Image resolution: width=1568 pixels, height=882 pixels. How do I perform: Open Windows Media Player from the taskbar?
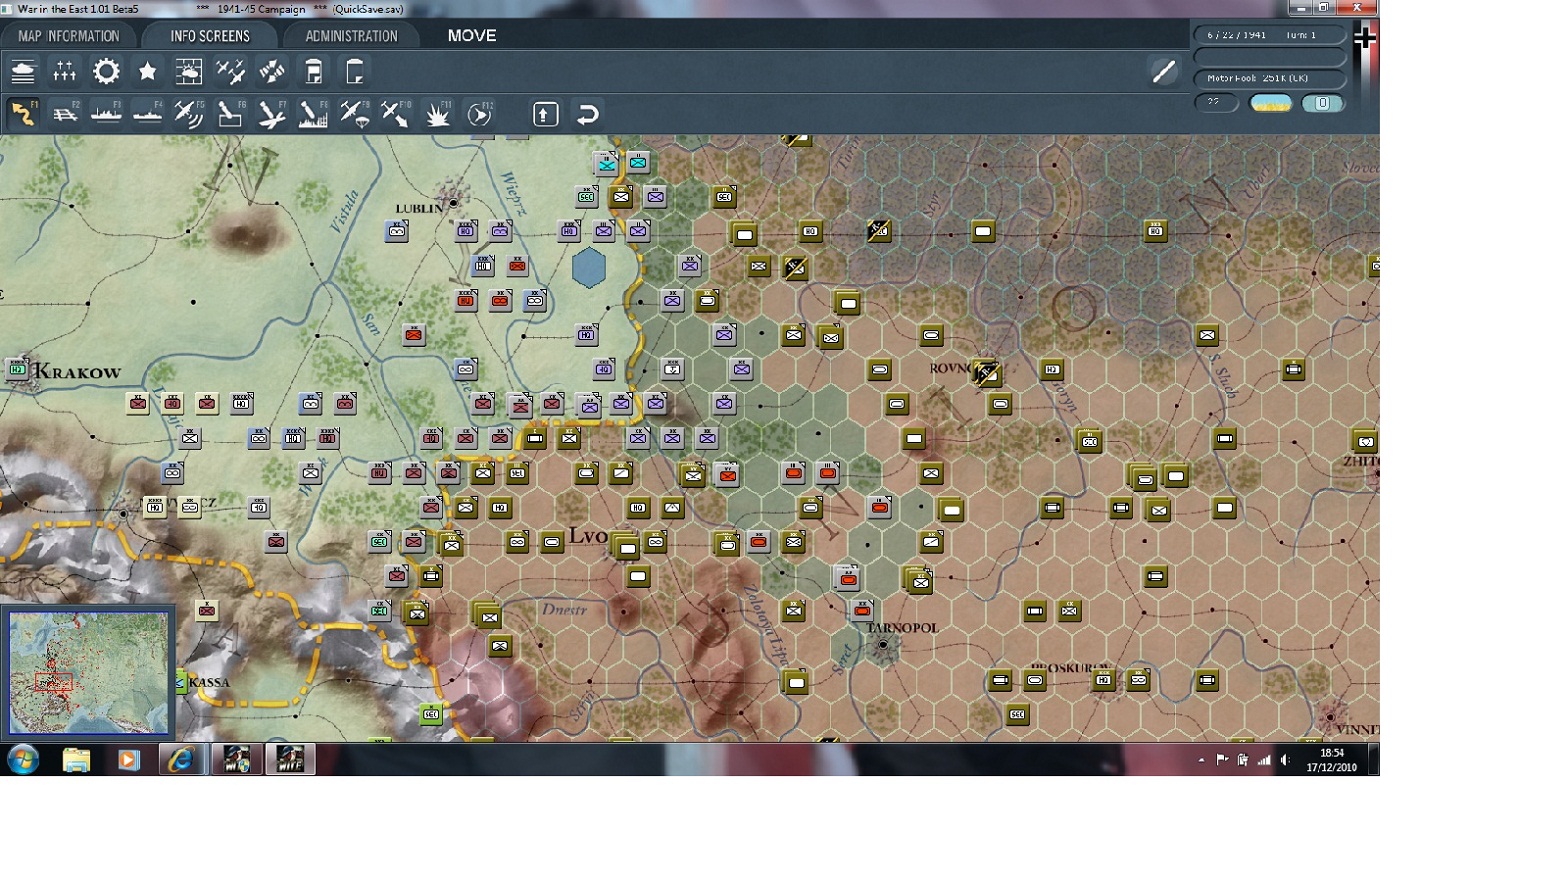coord(128,760)
